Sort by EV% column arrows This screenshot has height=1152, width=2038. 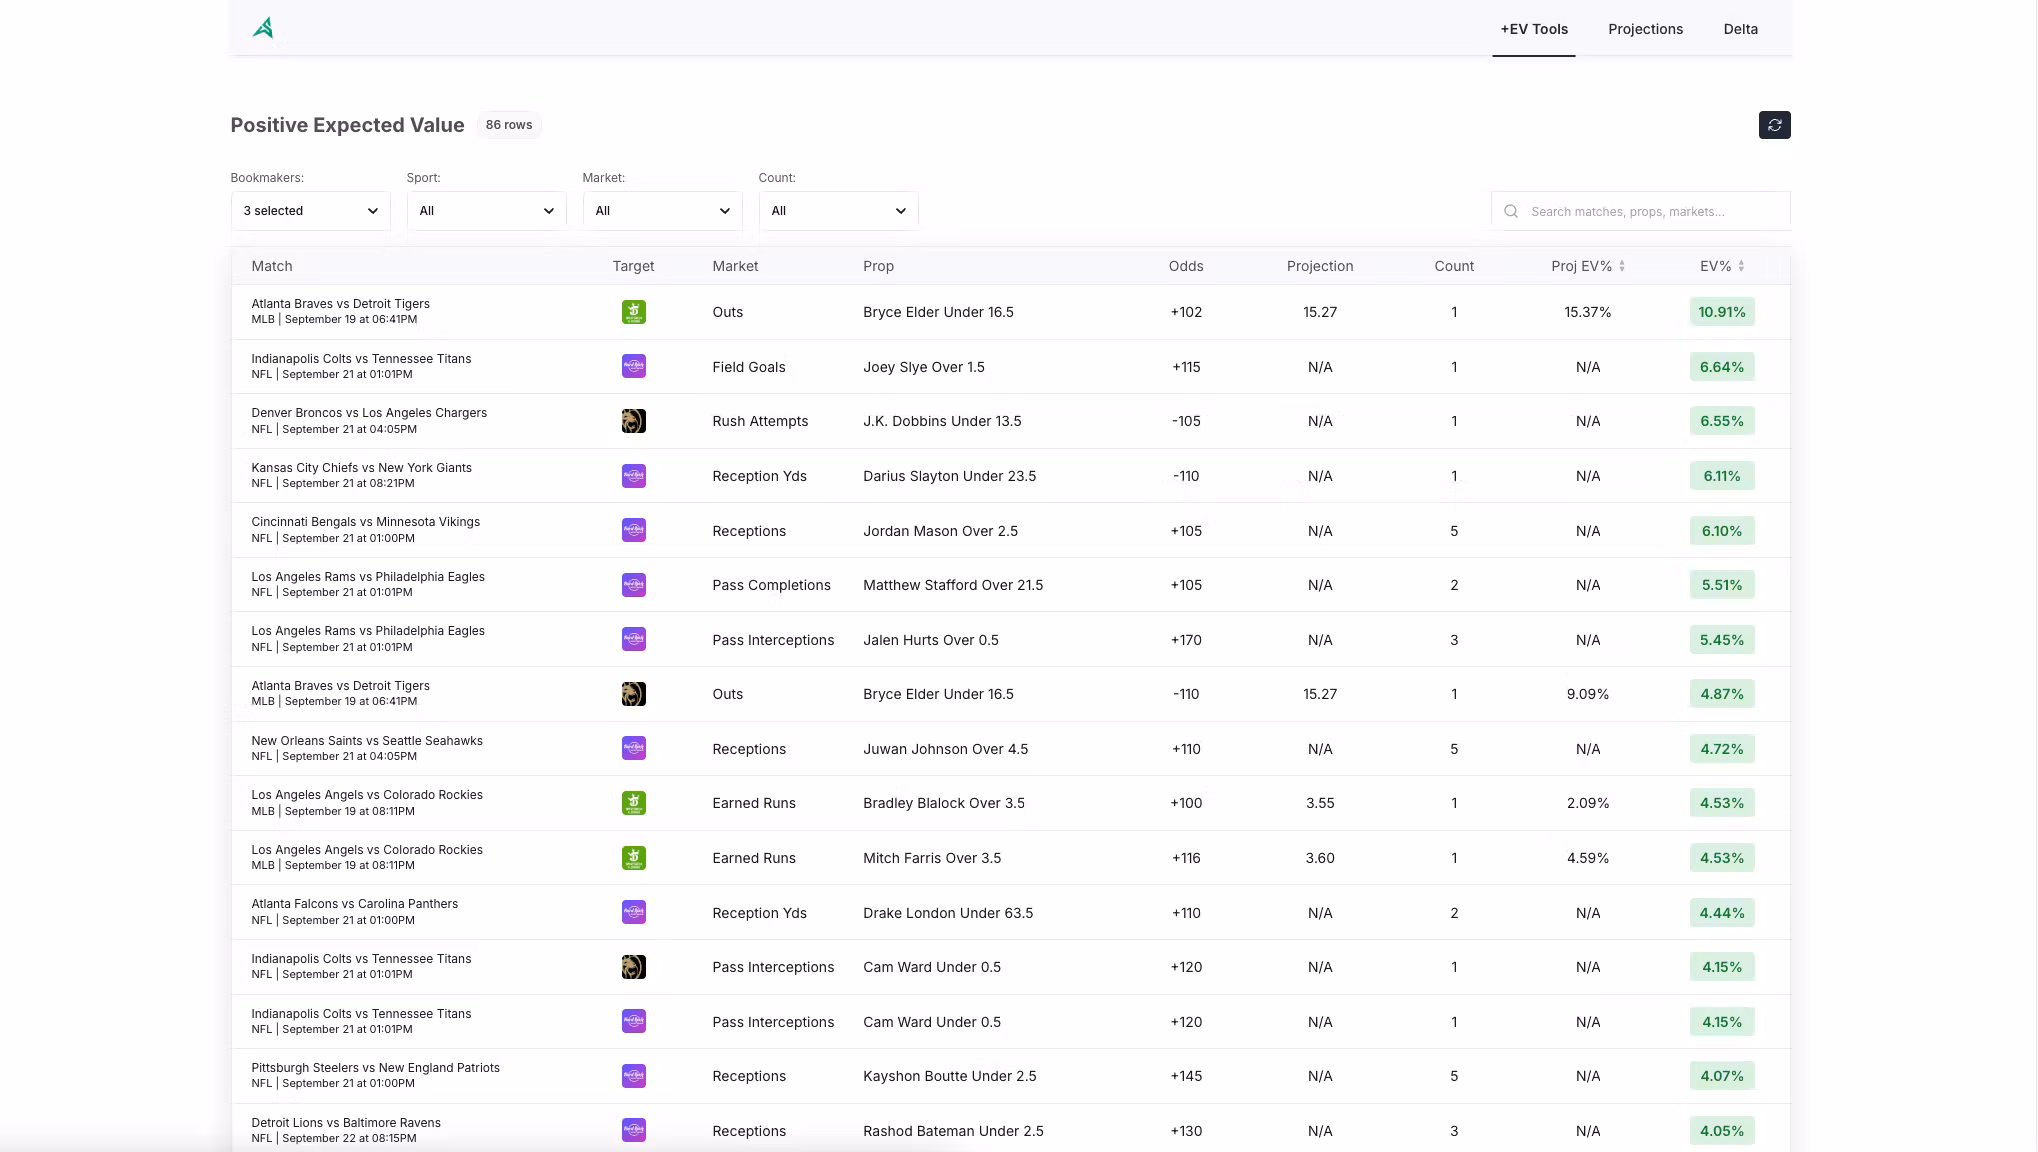point(1741,266)
